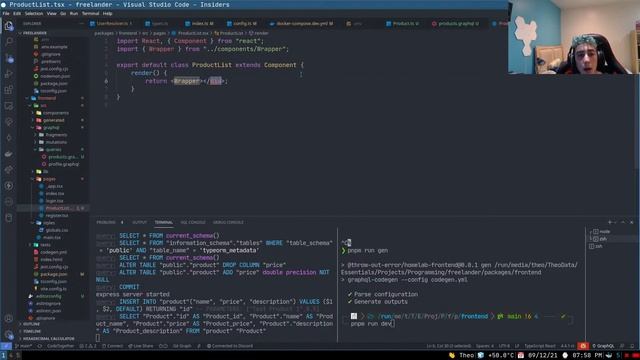Click the GraphQL status bar item

pos(603,346)
